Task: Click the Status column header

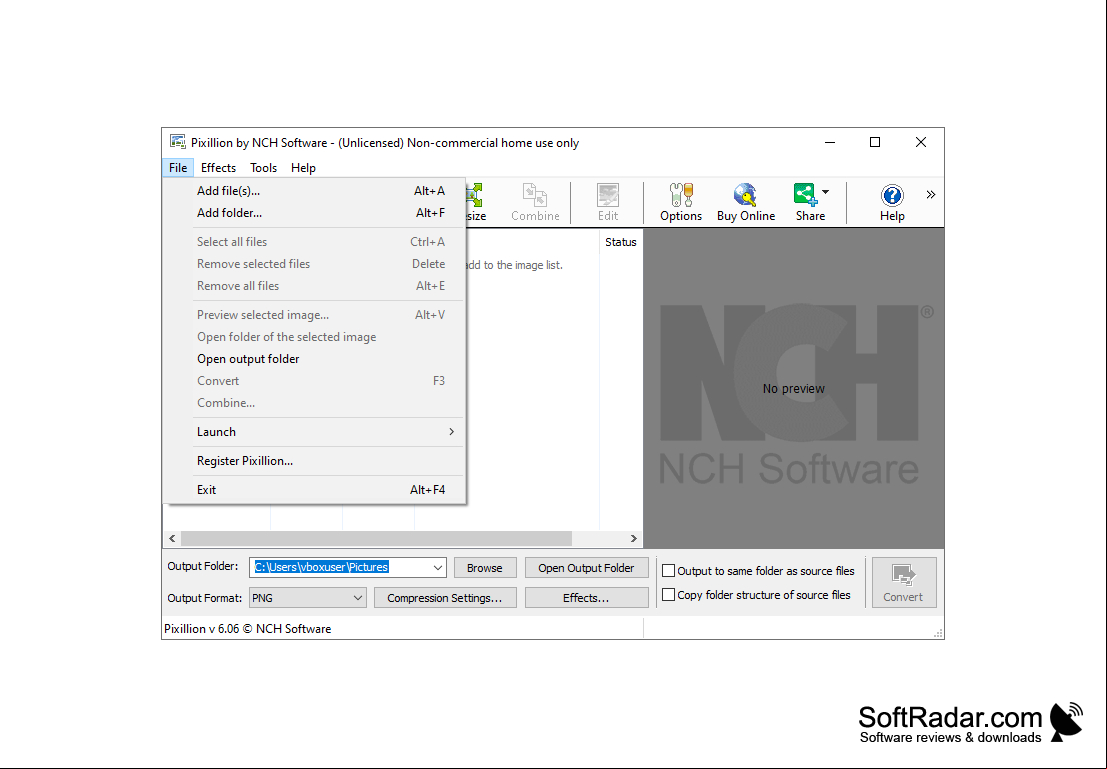Action: click(621, 242)
